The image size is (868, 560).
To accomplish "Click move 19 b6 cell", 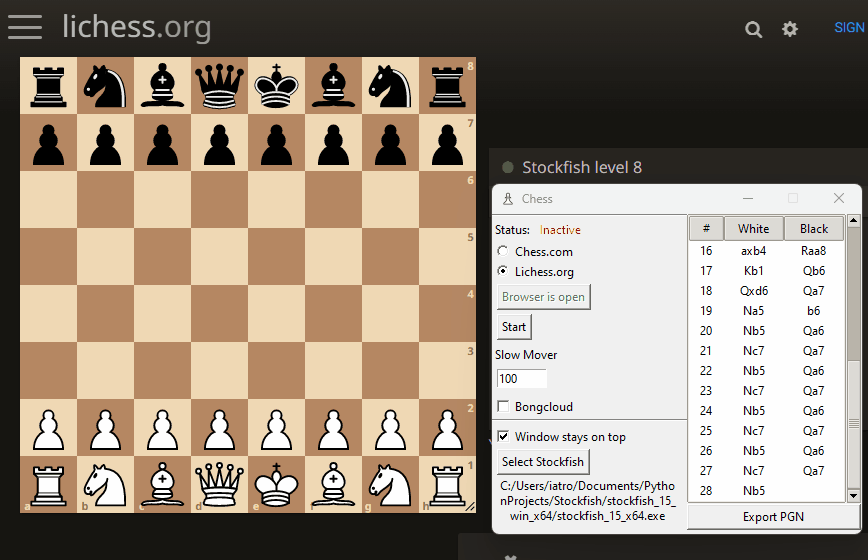I will (x=813, y=311).
